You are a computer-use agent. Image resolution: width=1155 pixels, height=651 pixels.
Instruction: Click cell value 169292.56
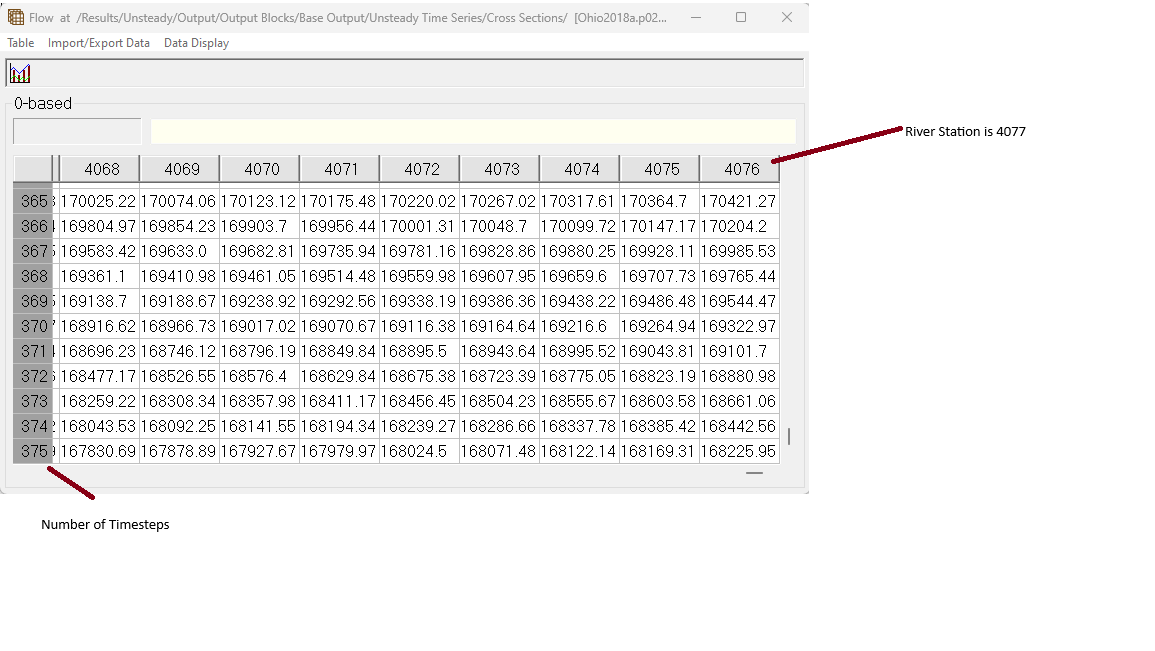338,301
